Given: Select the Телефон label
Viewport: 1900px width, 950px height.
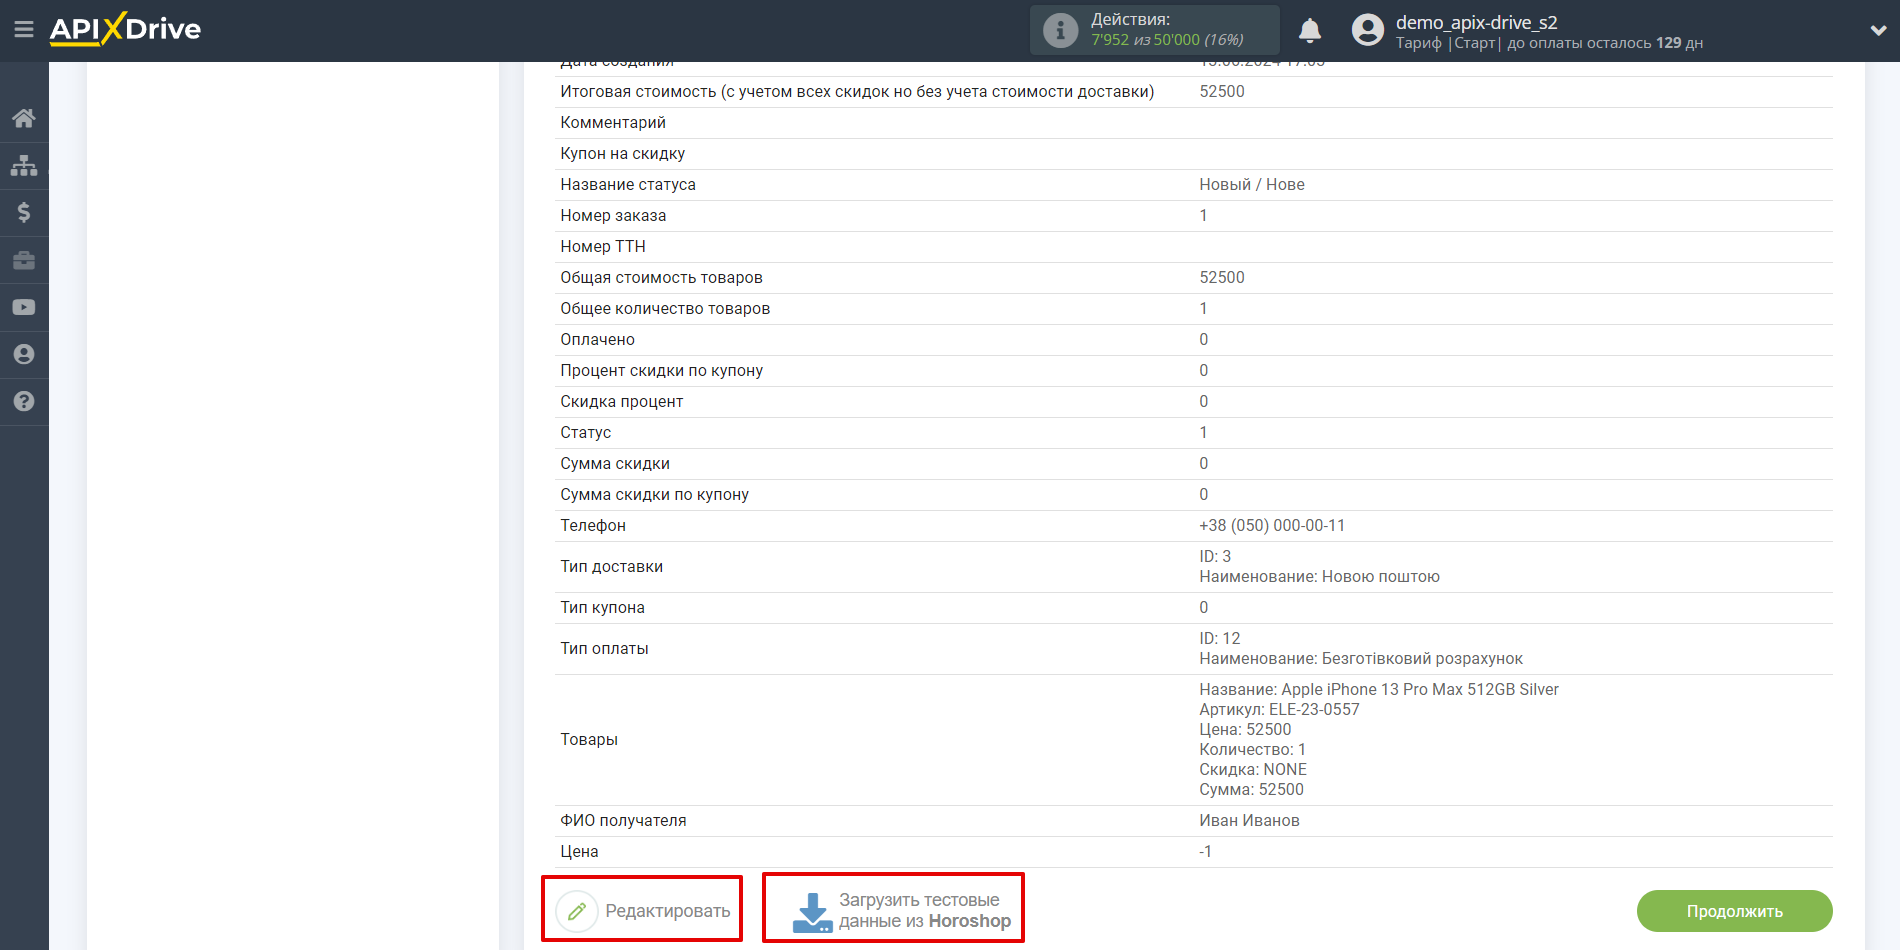Looking at the screenshot, I should [593, 526].
